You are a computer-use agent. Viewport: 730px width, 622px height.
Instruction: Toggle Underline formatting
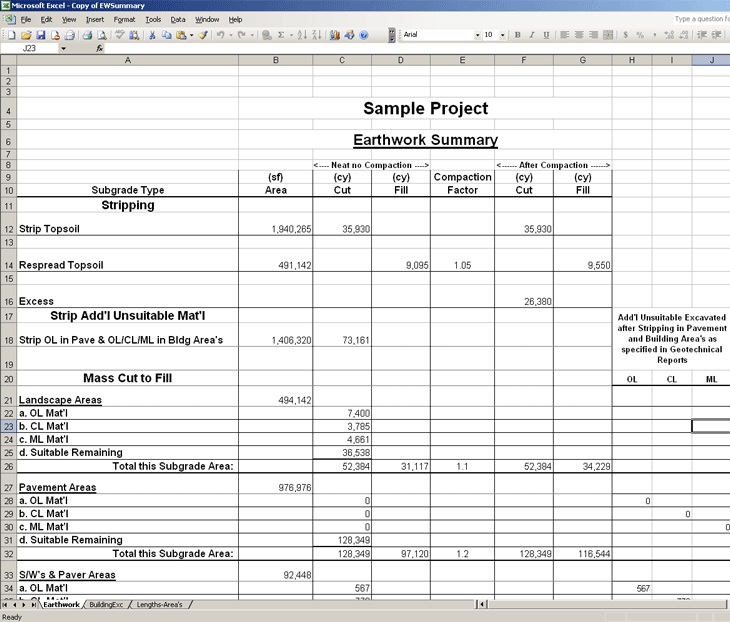544,35
